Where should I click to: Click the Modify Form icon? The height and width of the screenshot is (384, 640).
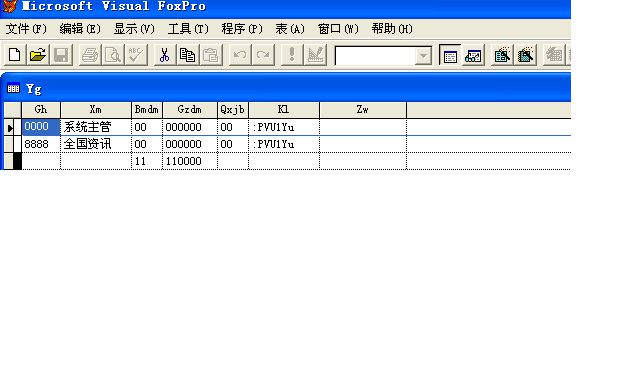coord(315,55)
